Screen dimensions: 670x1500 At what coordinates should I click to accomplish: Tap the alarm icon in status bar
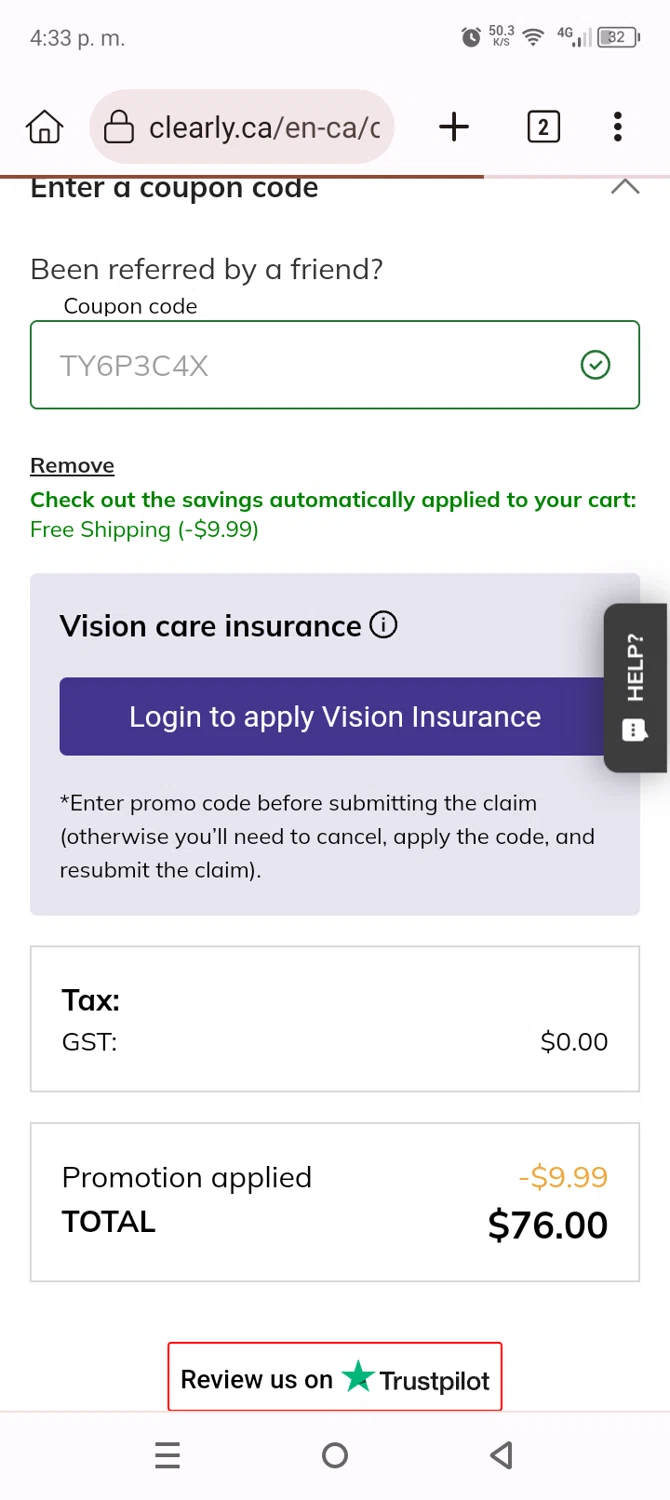point(471,38)
